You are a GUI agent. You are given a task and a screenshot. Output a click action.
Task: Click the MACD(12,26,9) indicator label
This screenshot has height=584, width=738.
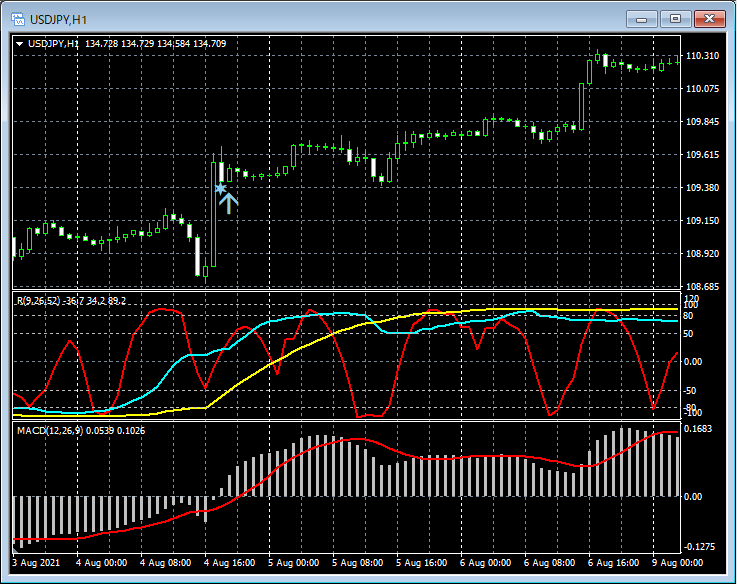point(51,429)
